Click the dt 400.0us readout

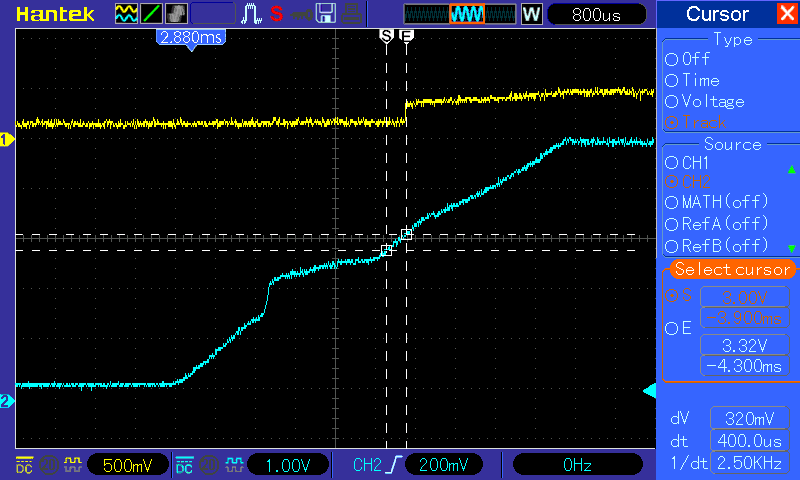(x=749, y=440)
